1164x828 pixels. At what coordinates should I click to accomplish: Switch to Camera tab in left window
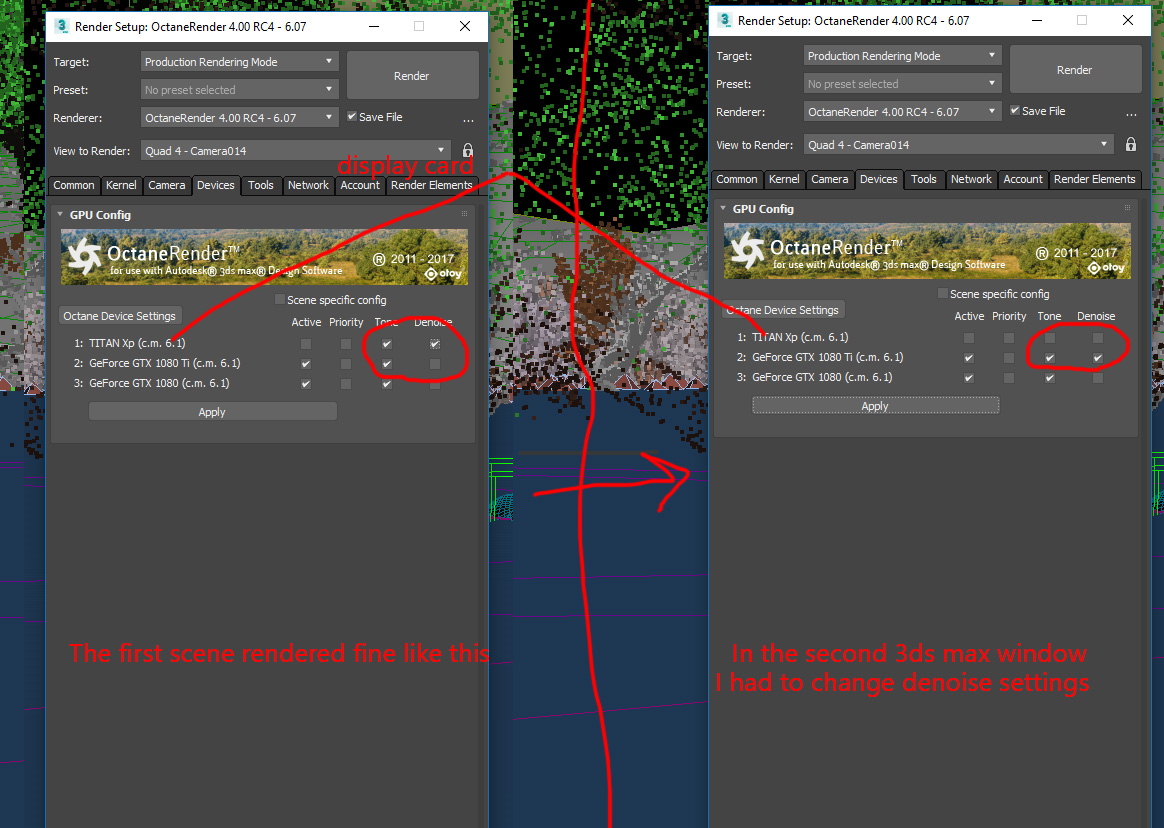click(167, 186)
